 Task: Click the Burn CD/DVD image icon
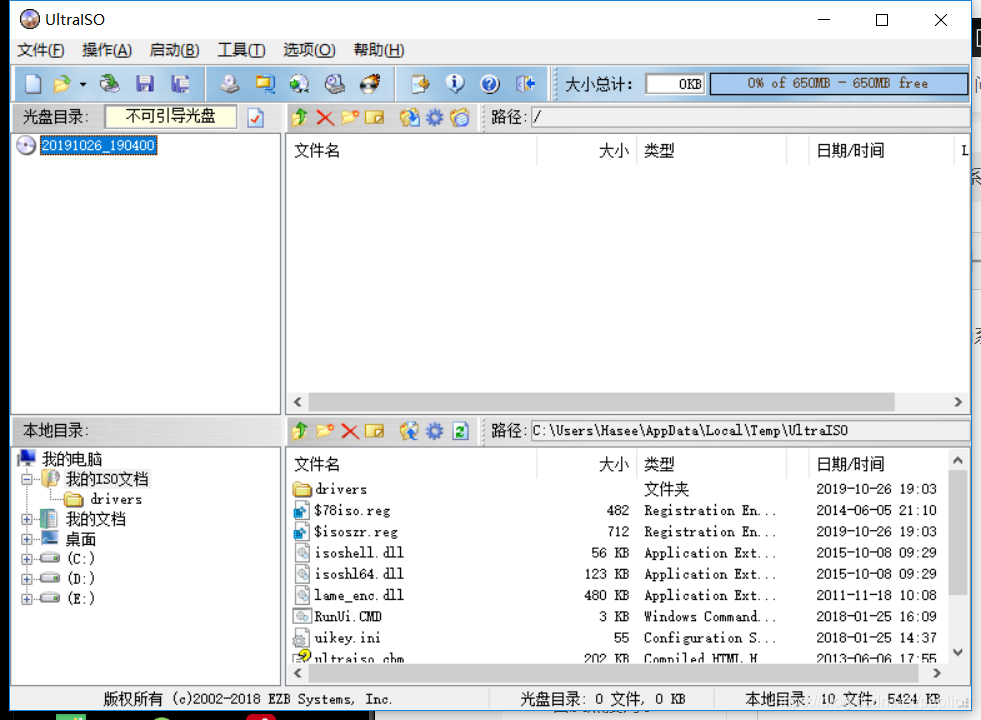[x=370, y=84]
